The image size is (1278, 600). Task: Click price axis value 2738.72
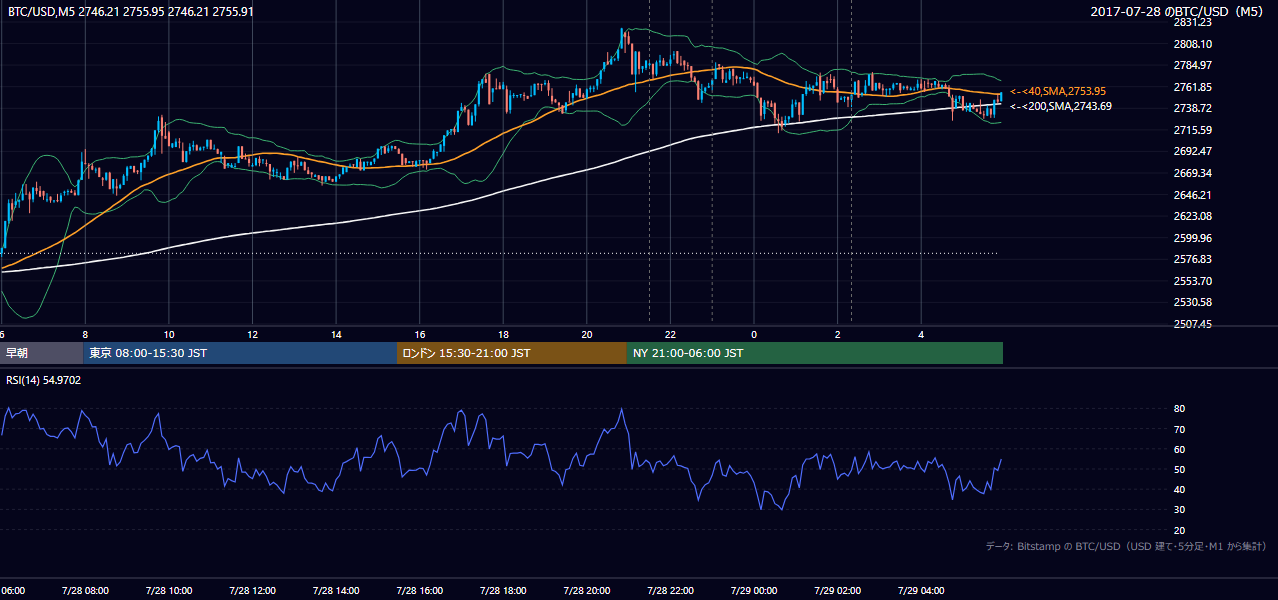[1193, 108]
